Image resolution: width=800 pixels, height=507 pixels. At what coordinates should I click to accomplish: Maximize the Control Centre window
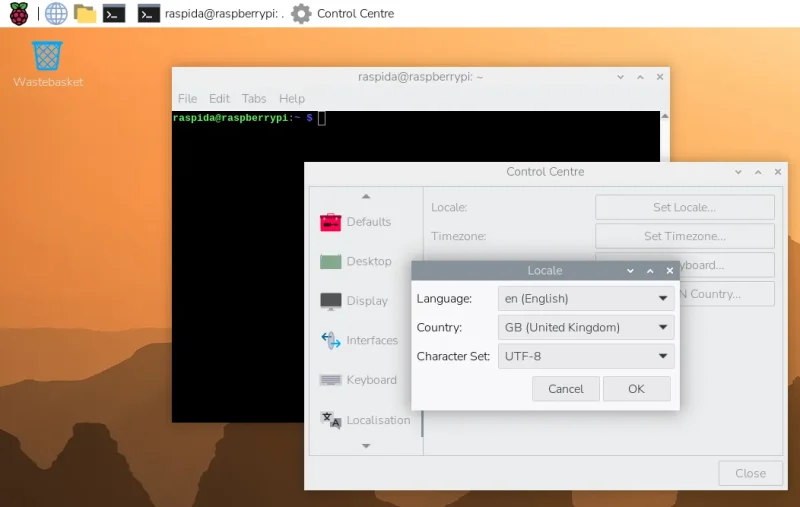(x=758, y=172)
